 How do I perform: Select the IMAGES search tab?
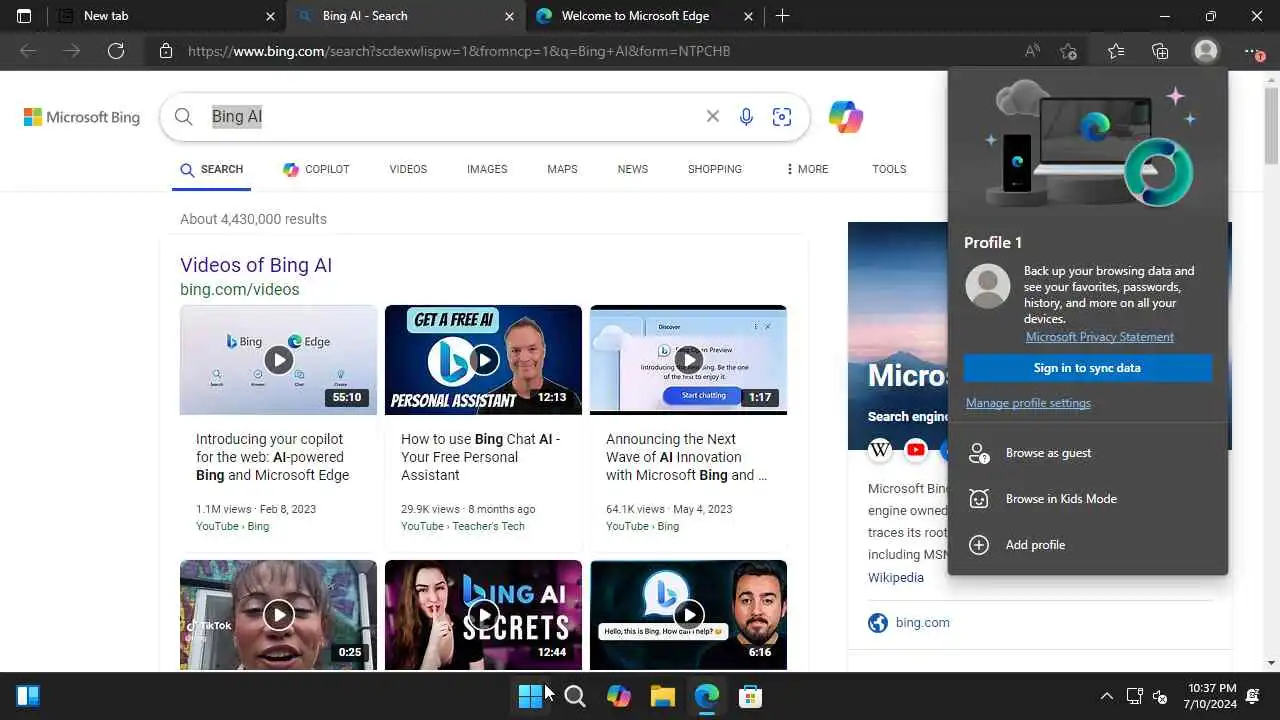pyautogui.click(x=487, y=169)
